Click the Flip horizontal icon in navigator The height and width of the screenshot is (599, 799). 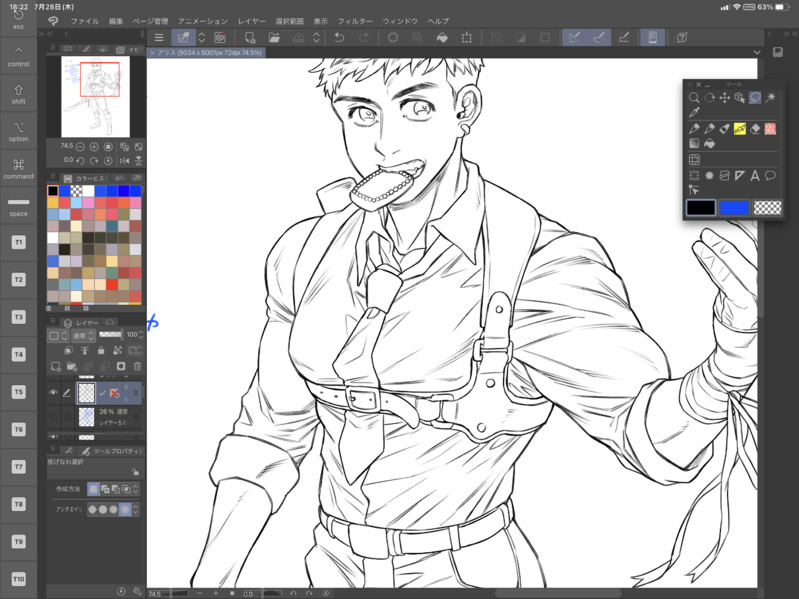click(124, 161)
